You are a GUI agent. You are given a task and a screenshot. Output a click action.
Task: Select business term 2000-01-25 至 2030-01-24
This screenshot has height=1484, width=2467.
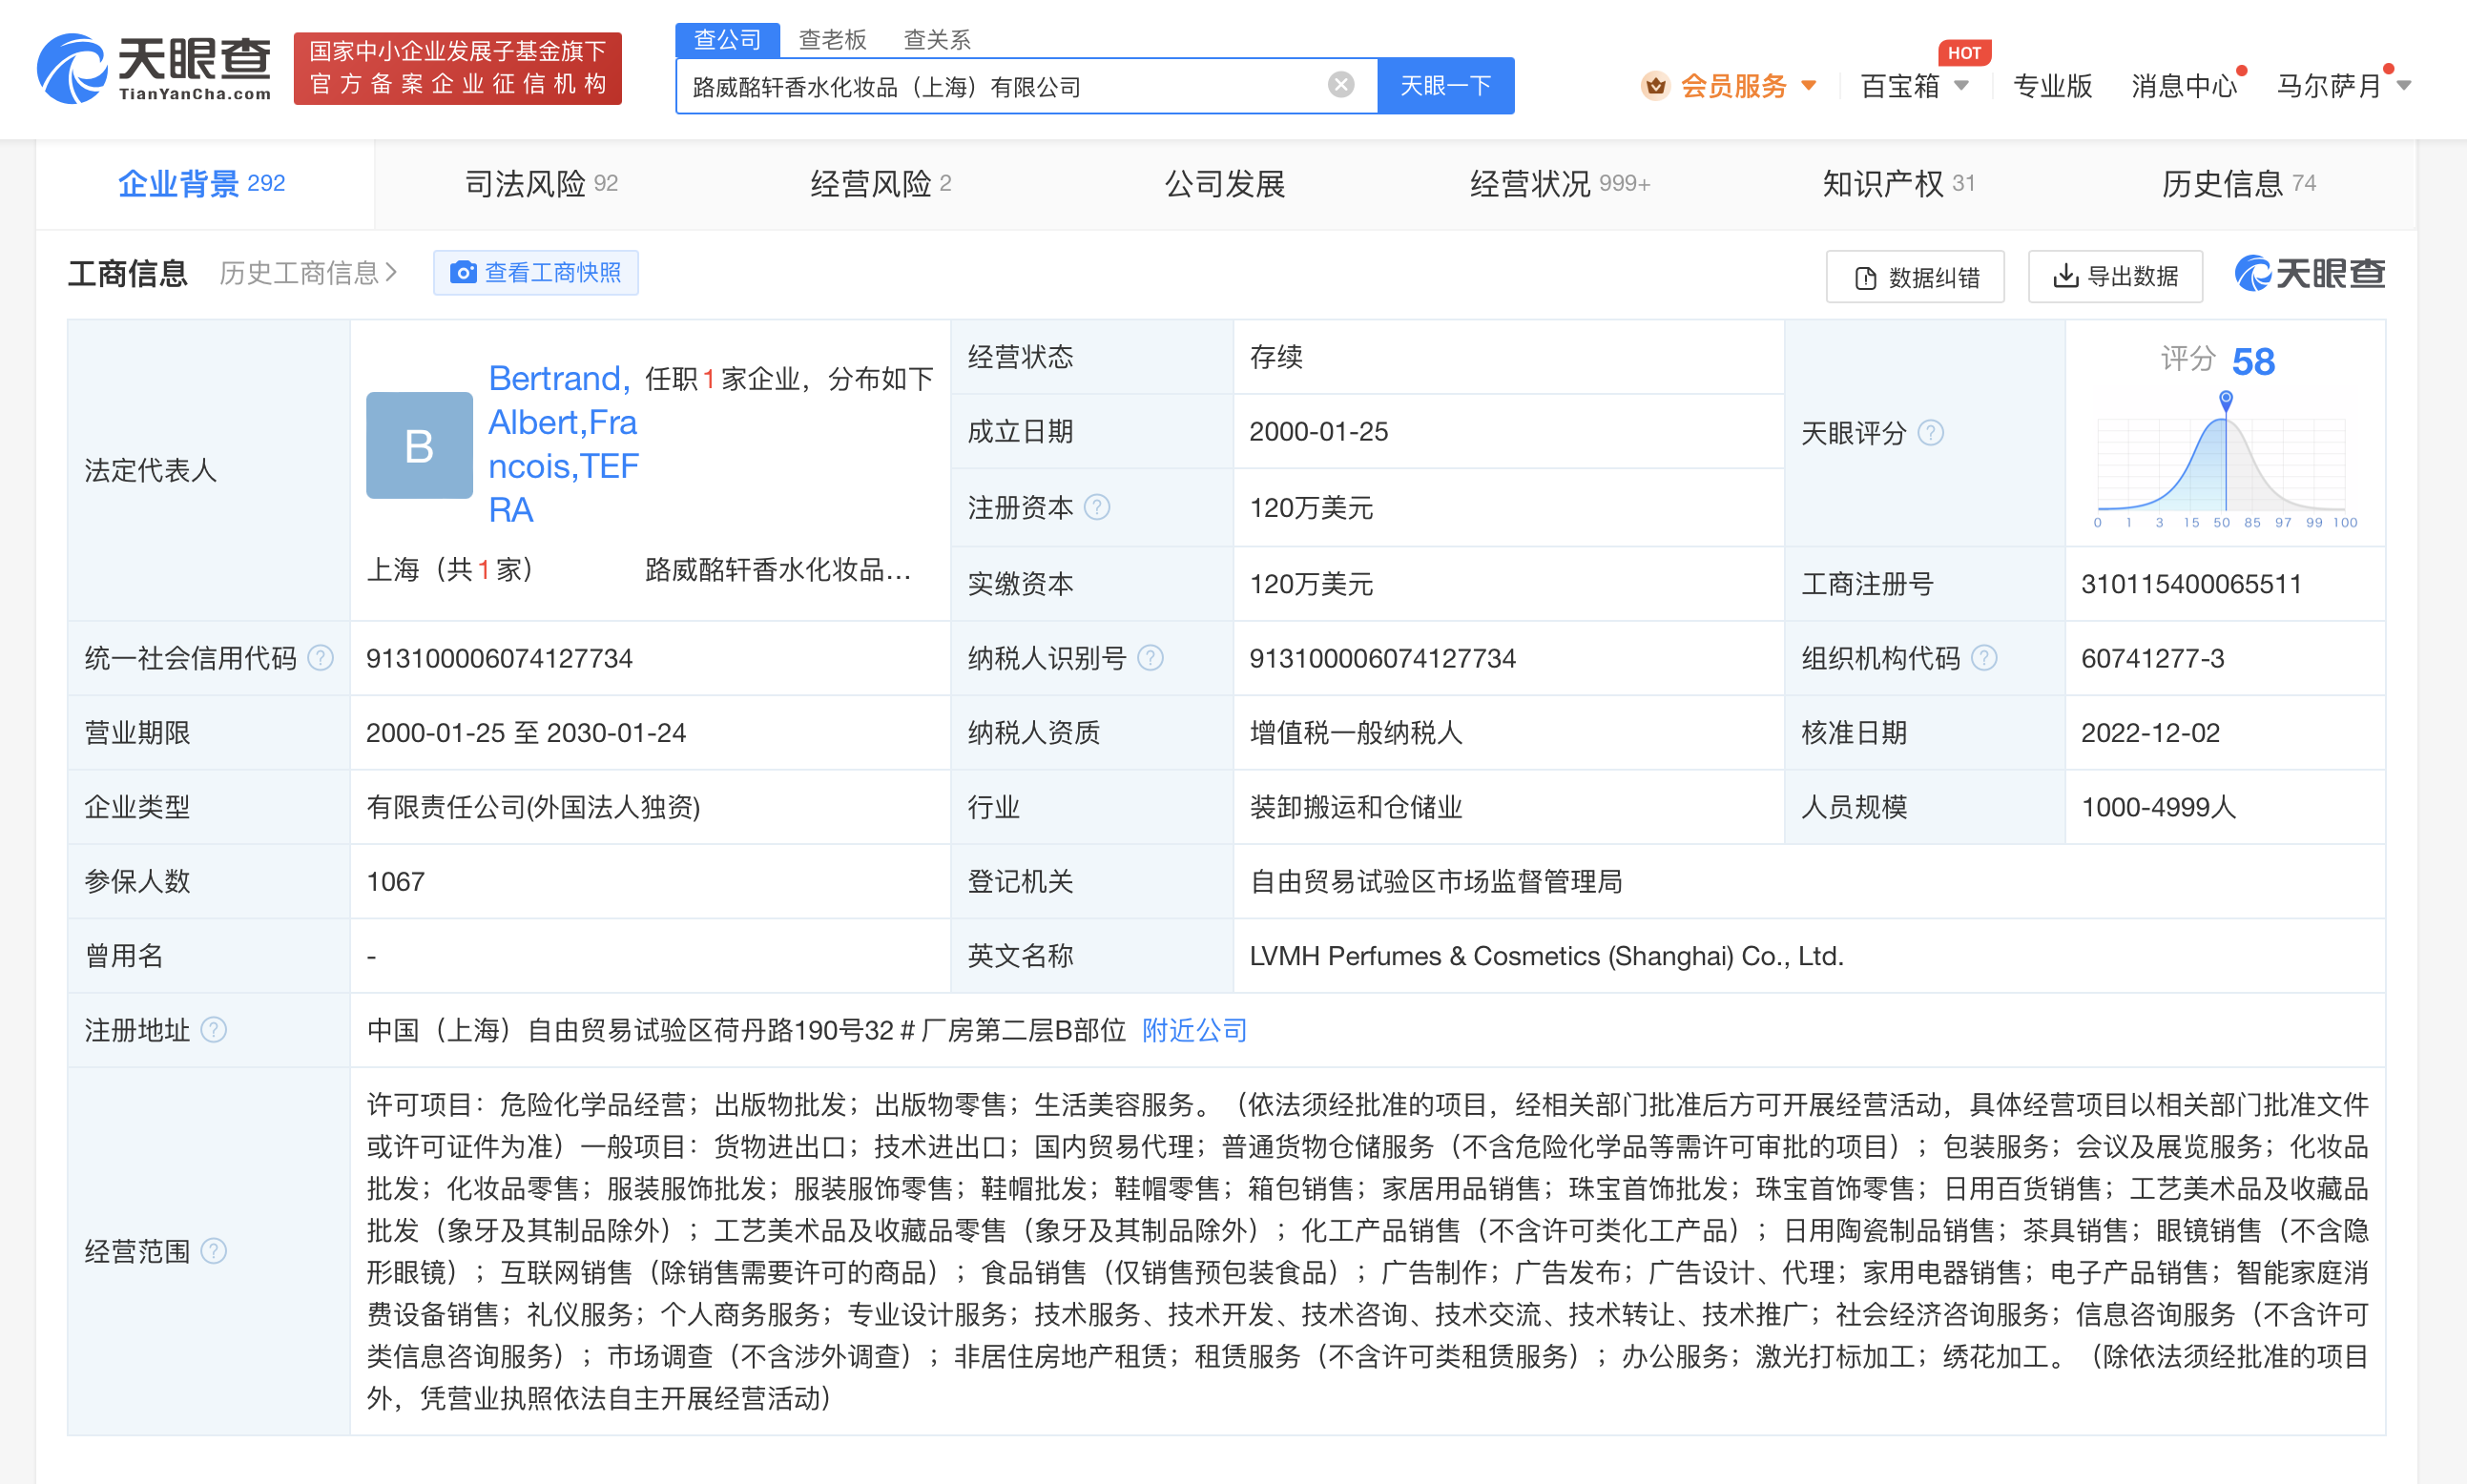coord(525,733)
